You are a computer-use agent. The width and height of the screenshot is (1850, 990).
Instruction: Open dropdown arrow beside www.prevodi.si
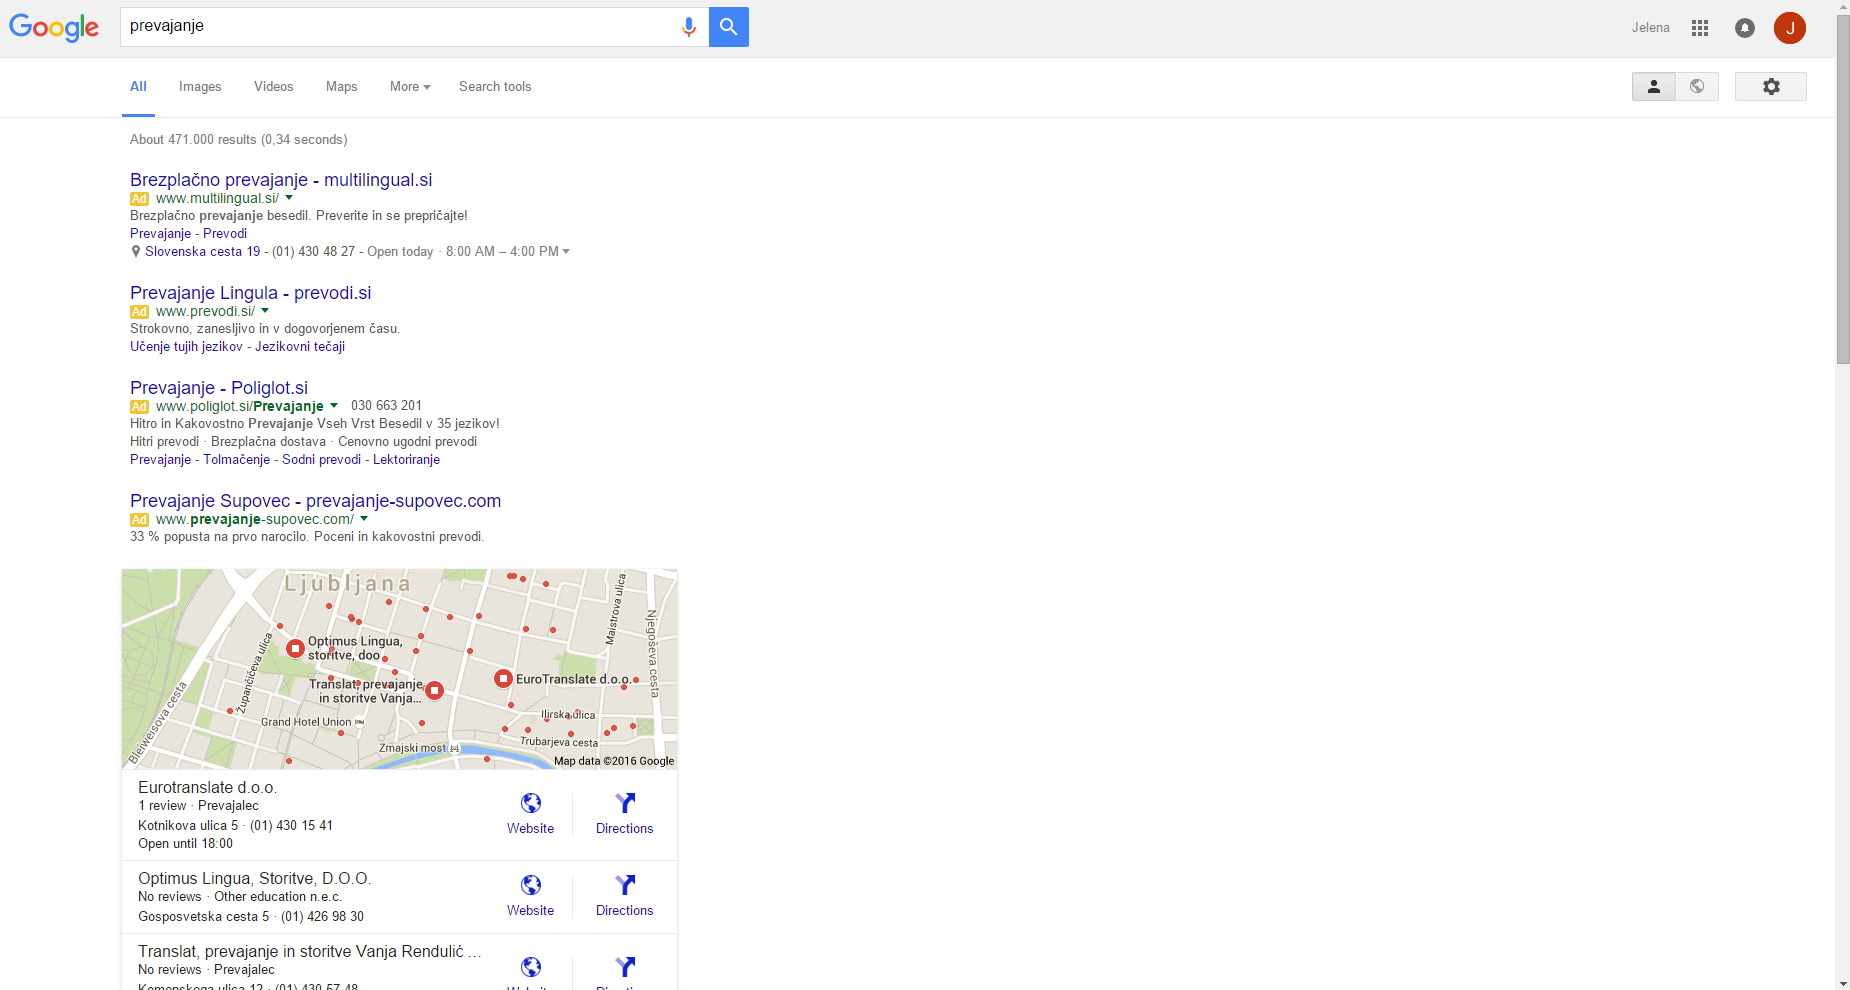pos(265,311)
